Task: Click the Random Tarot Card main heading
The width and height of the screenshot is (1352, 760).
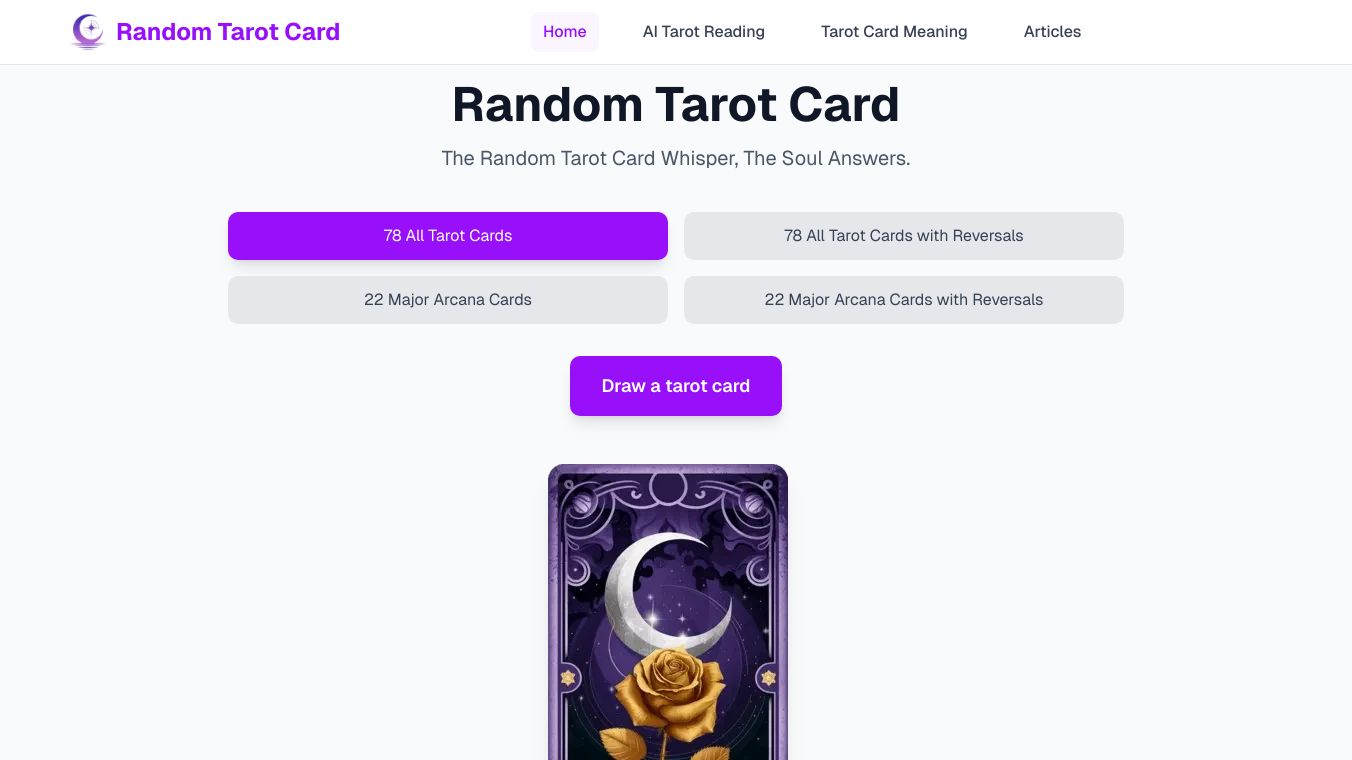Action: (676, 104)
